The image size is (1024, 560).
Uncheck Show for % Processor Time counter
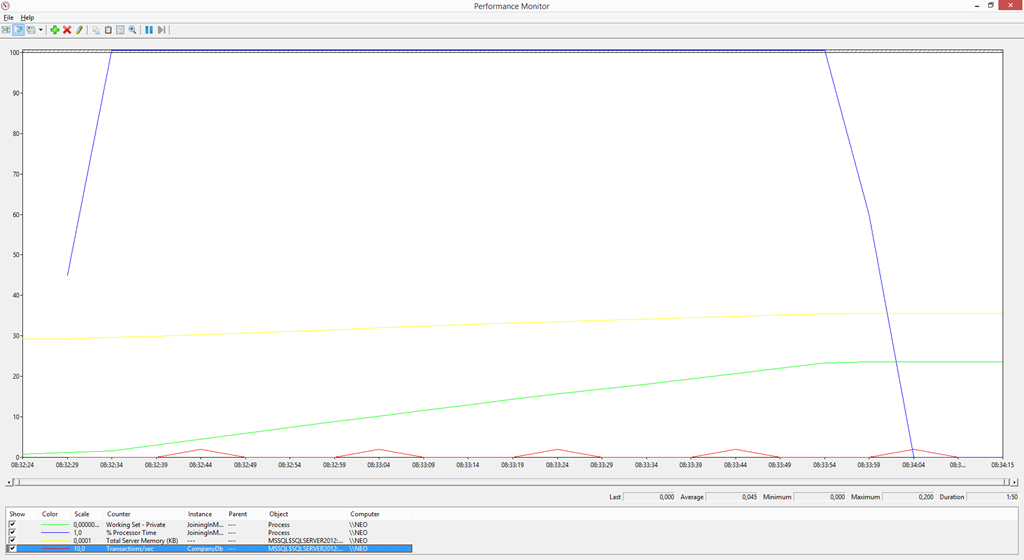click(x=12, y=532)
